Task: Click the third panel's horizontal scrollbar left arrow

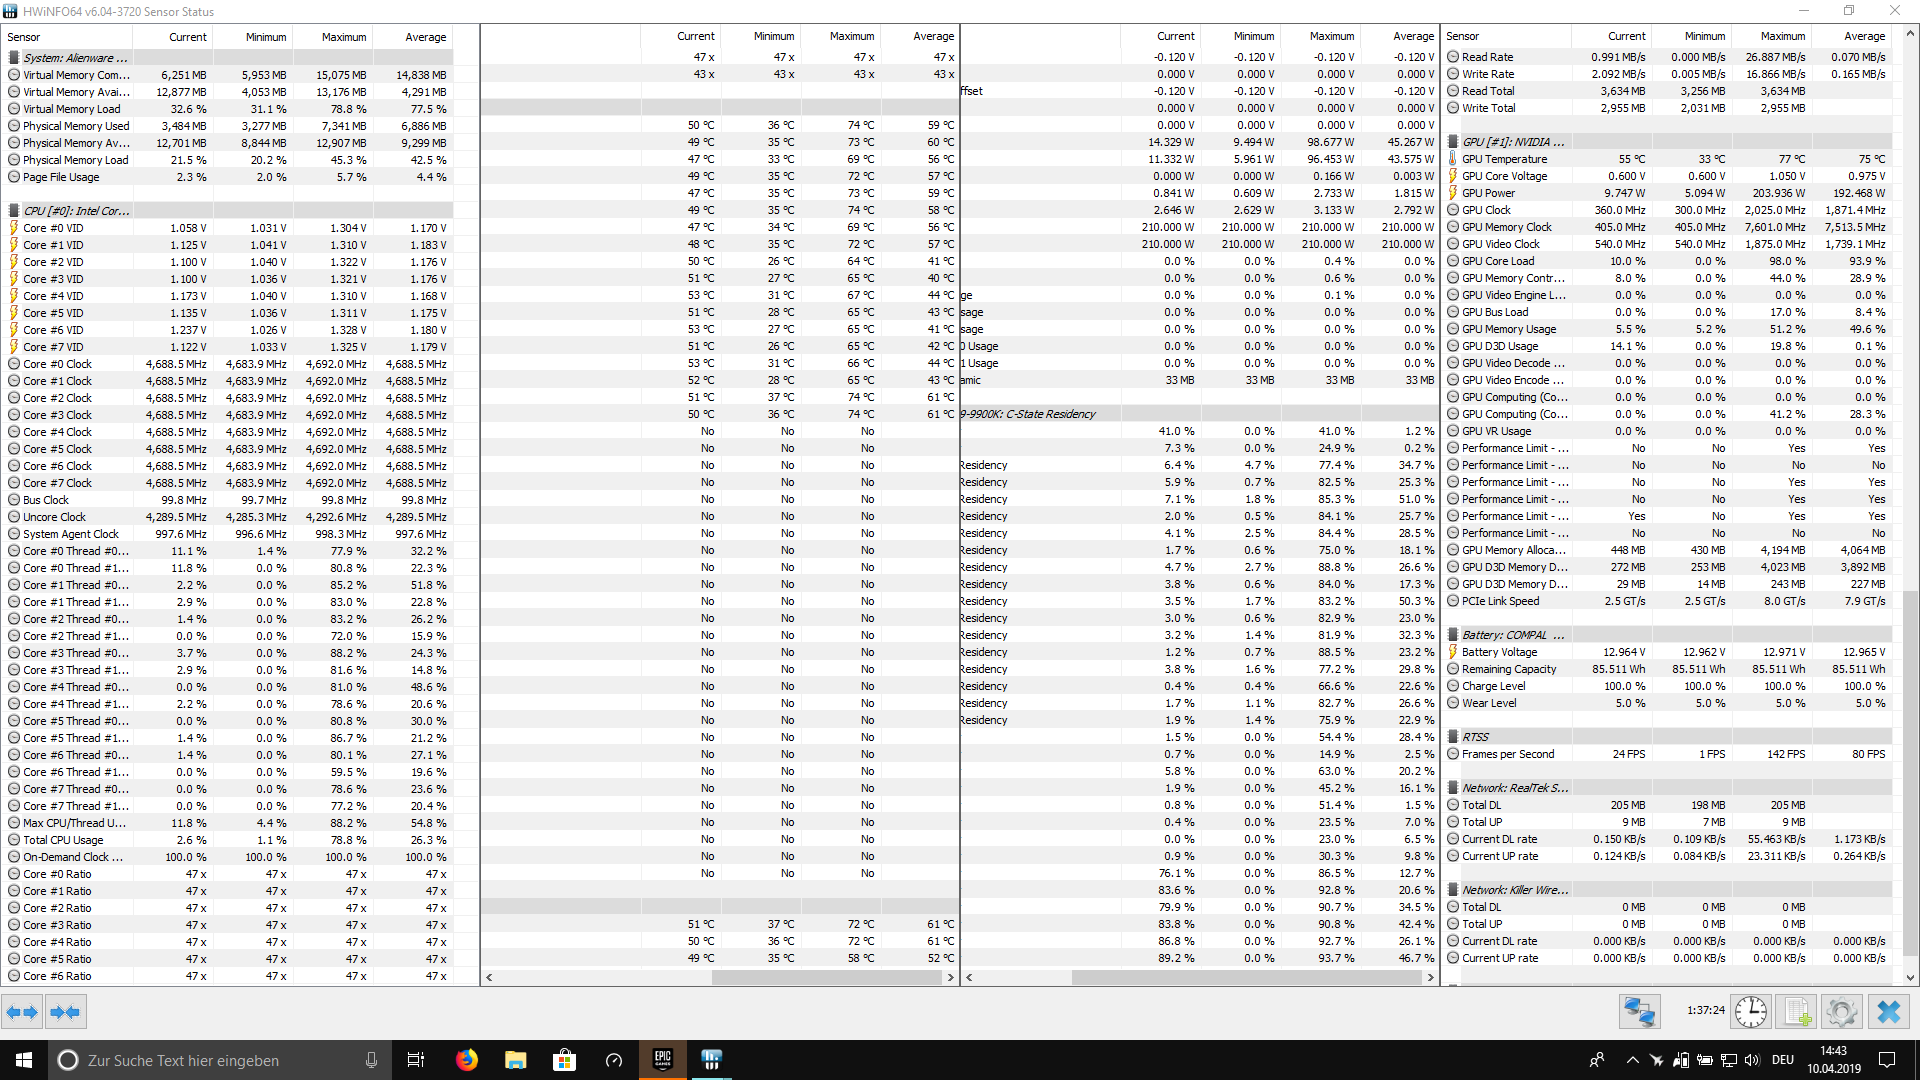Action: pos(969,977)
